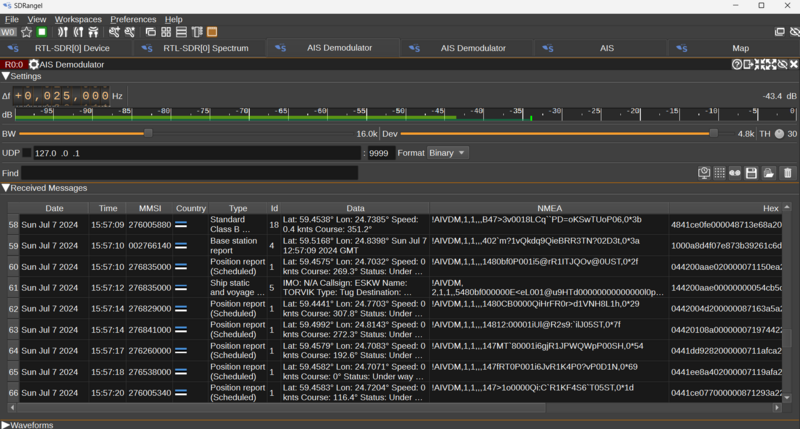800x429 pixels.
Task: Click the monitor clock icon near Find
Action: coord(704,173)
